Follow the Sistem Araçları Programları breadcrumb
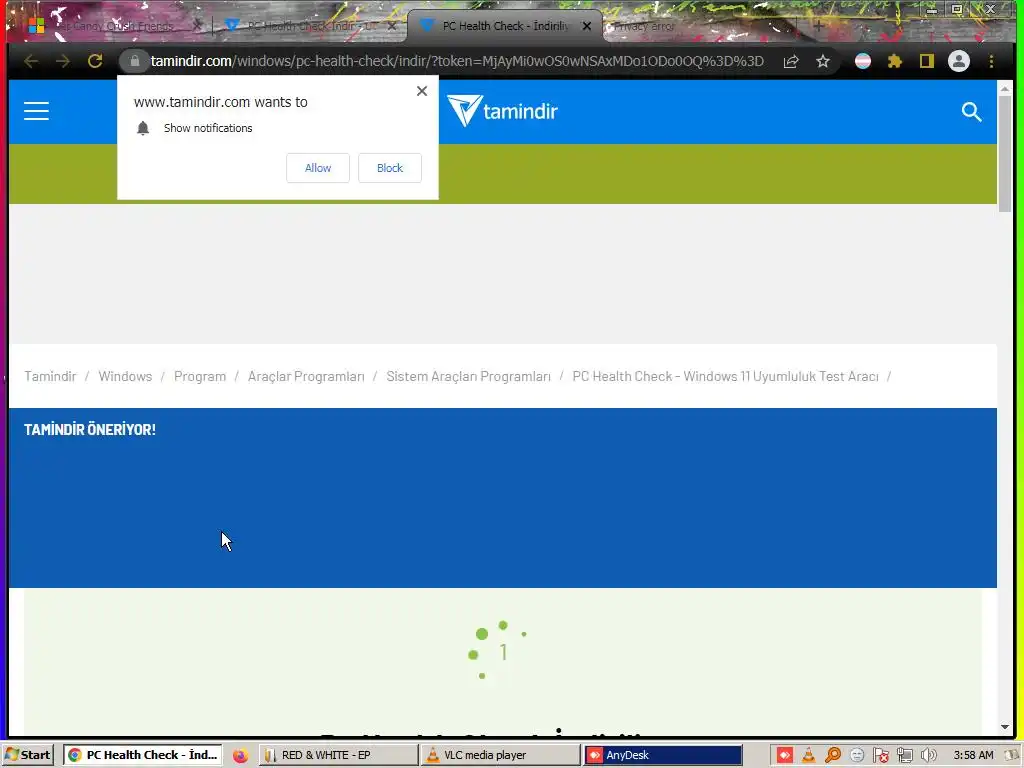1024x768 pixels. click(x=468, y=376)
